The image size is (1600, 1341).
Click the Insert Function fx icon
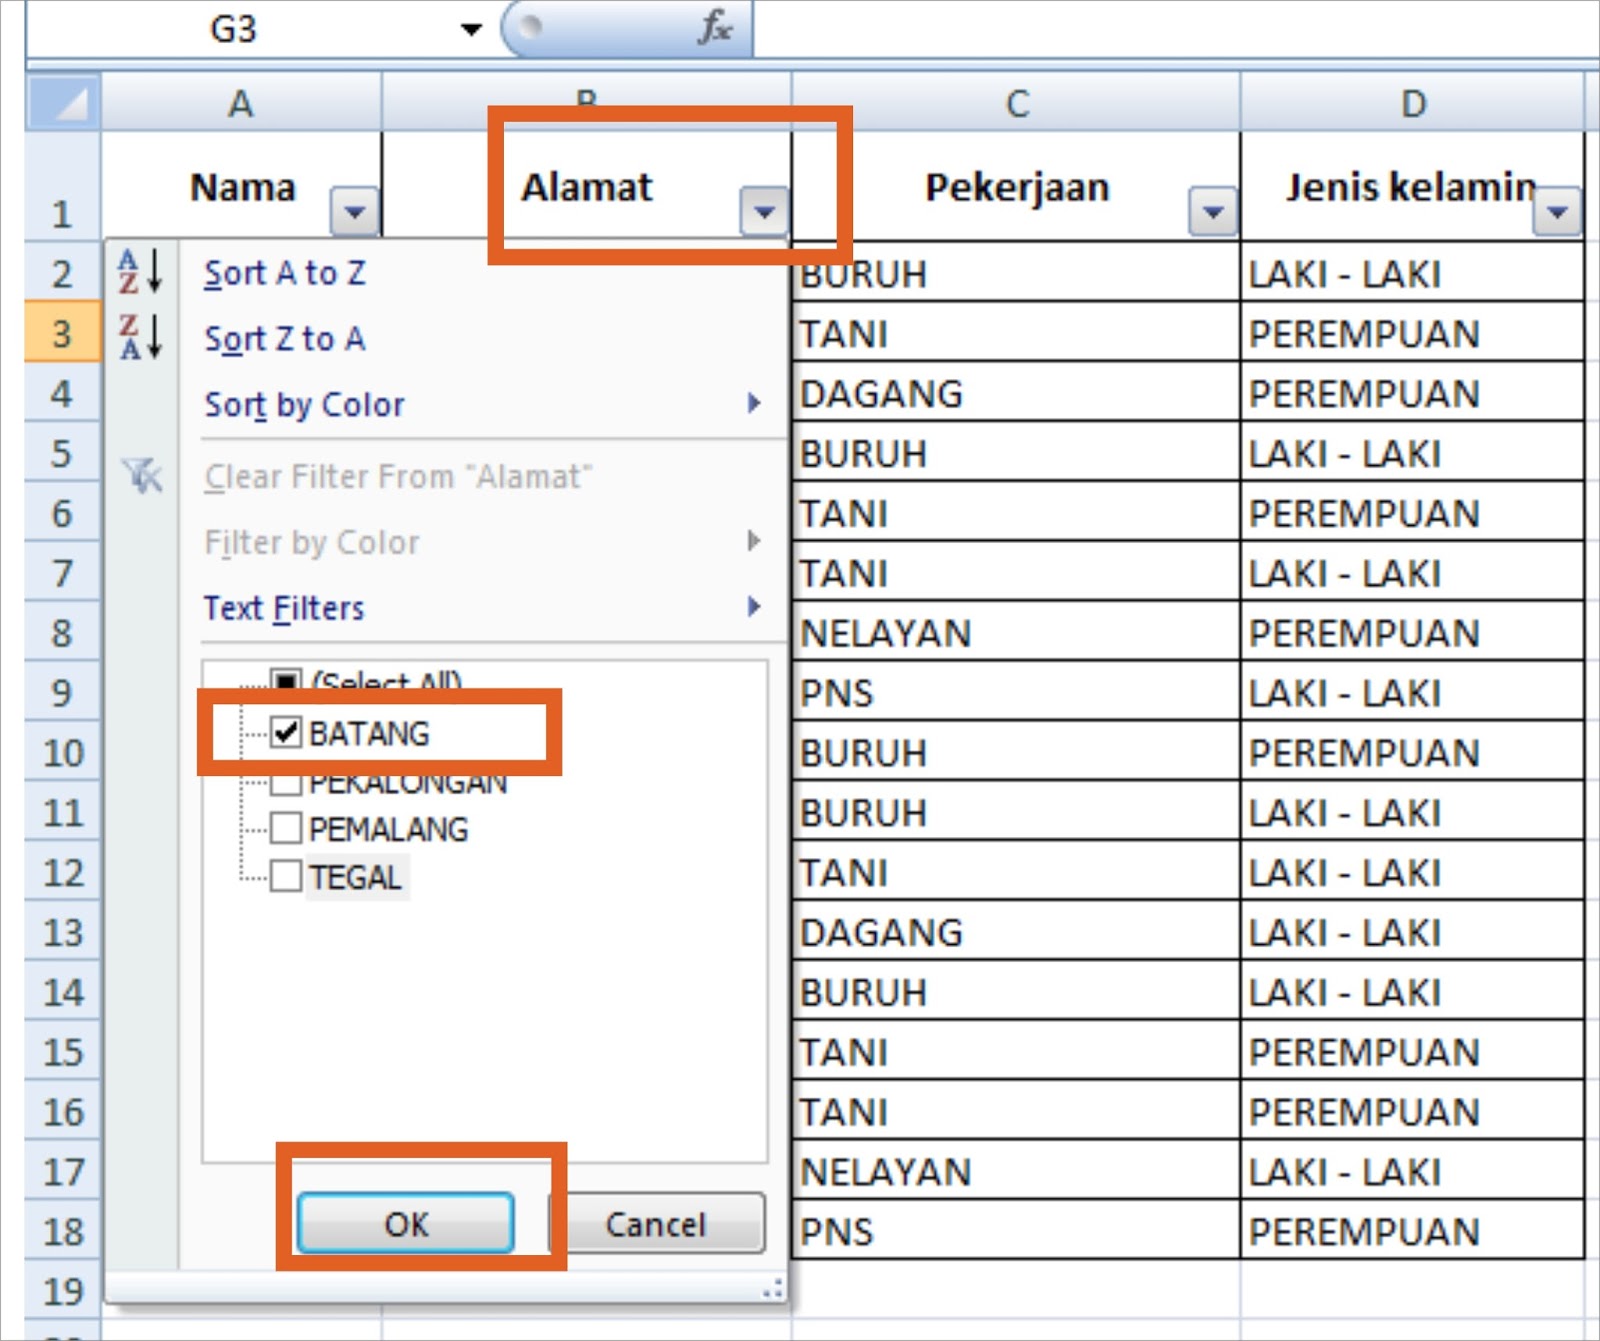tap(716, 27)
